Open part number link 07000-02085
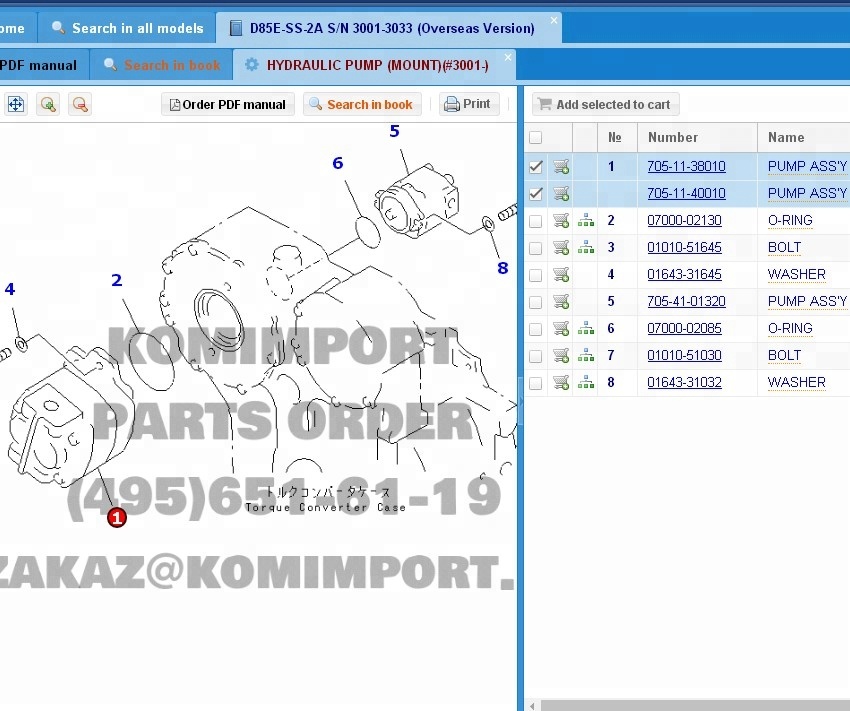The image size is (850, 711). [x=684, y=328]
